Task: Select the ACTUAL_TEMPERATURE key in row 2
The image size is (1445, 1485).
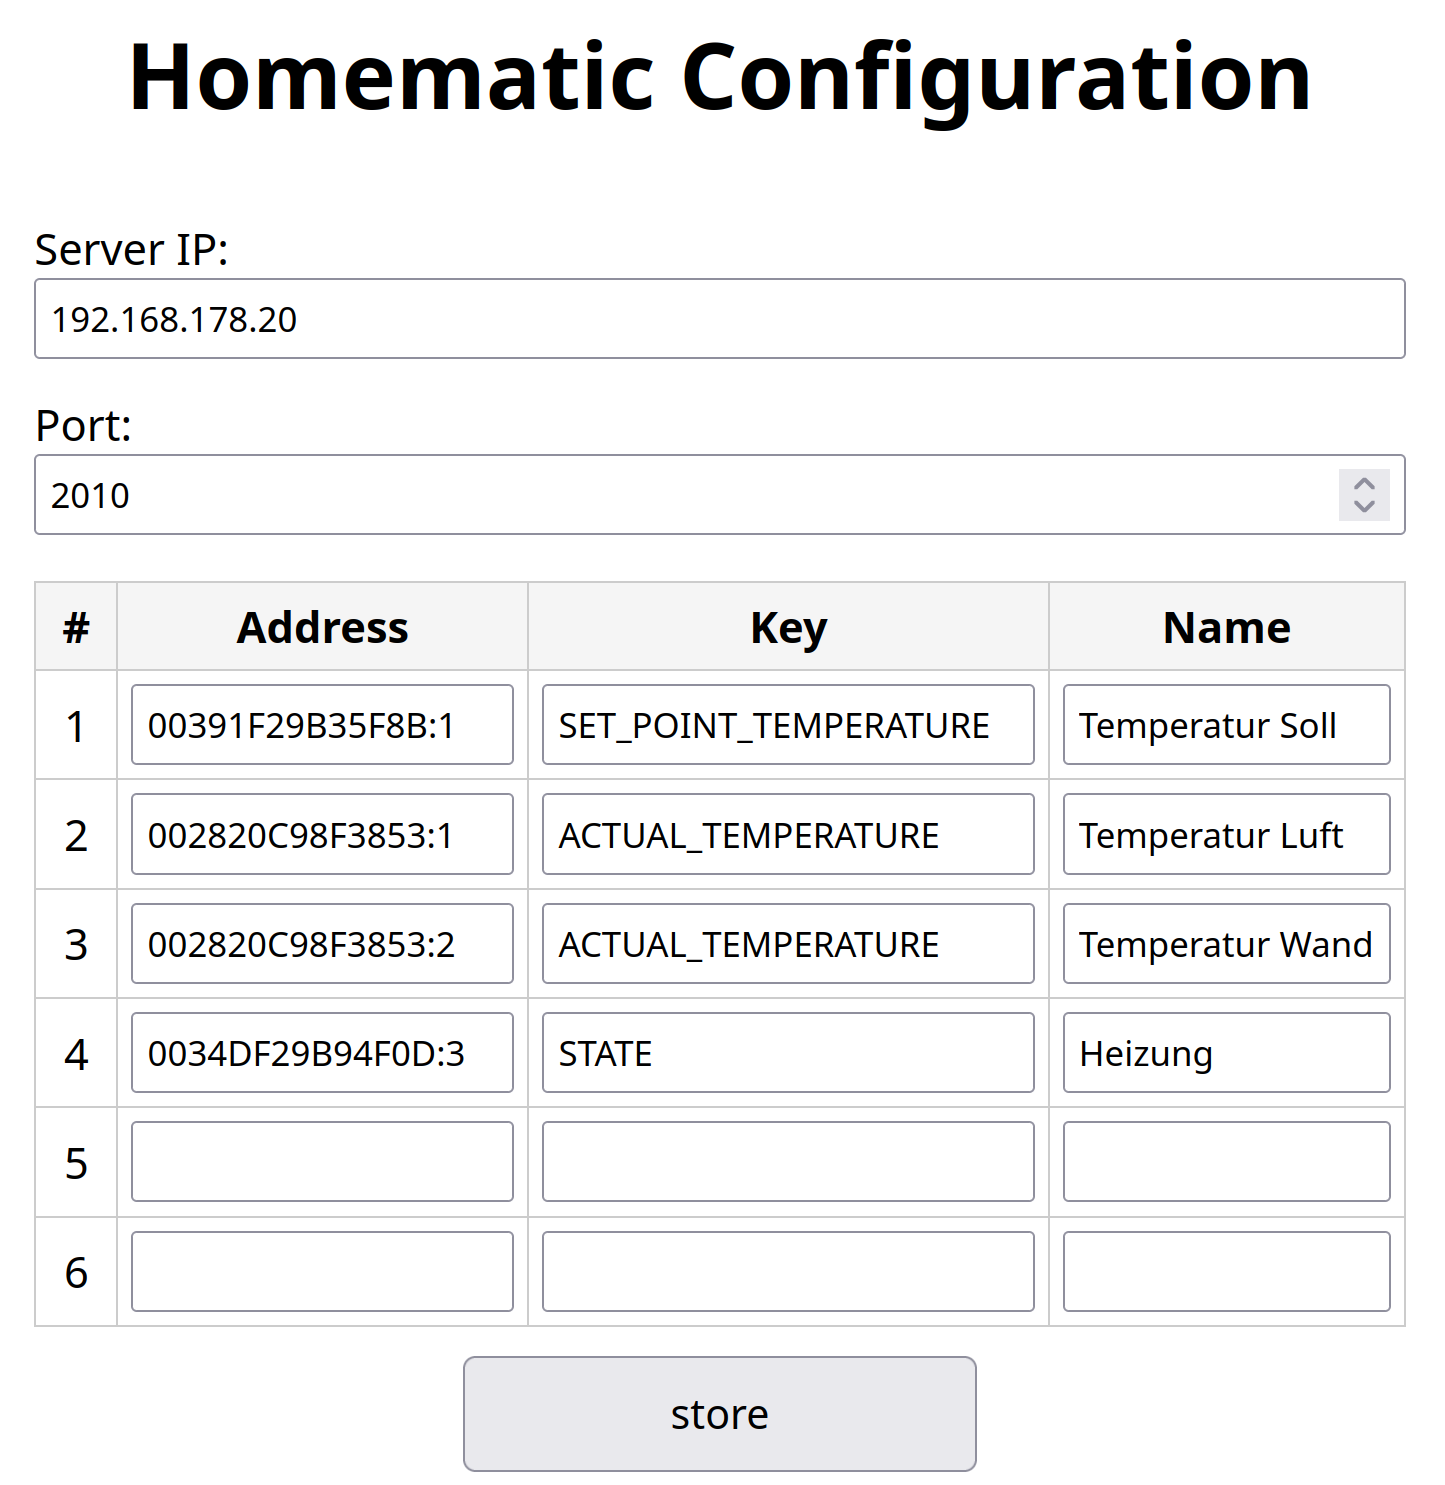Action: tap(787, 834)
